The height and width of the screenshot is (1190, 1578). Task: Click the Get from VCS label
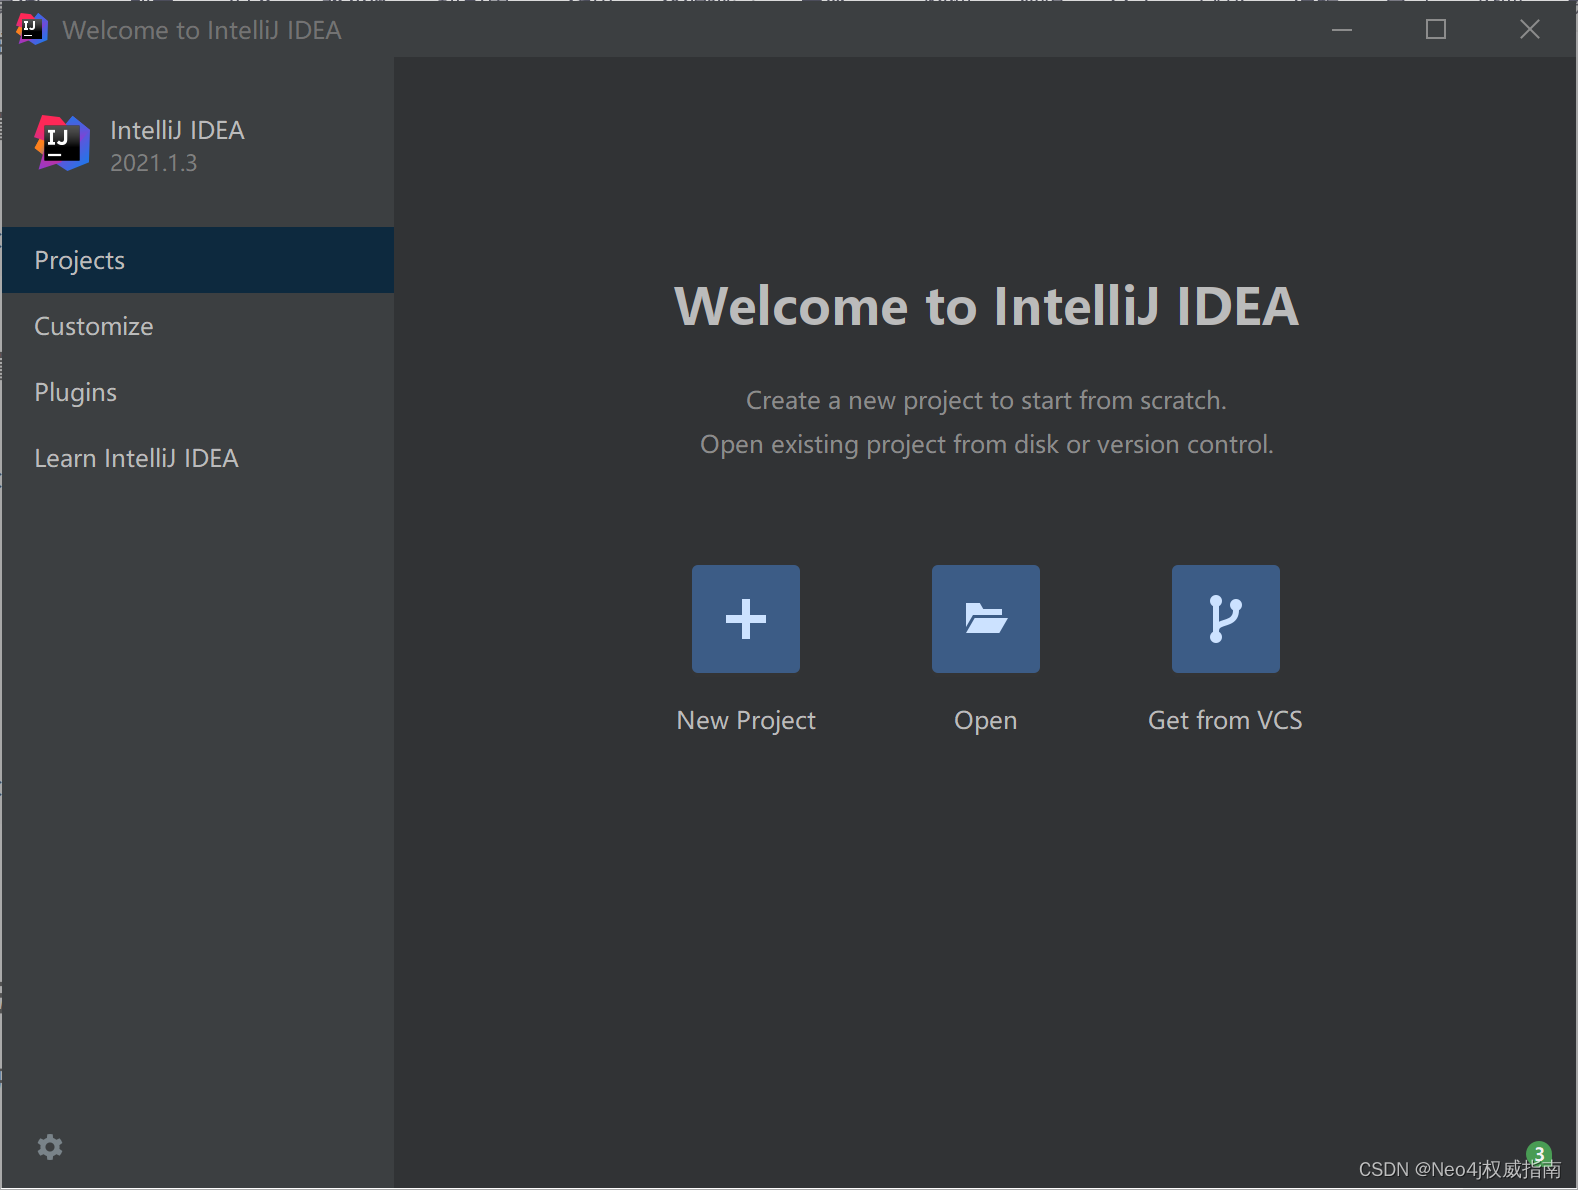tap(1225, 720)
